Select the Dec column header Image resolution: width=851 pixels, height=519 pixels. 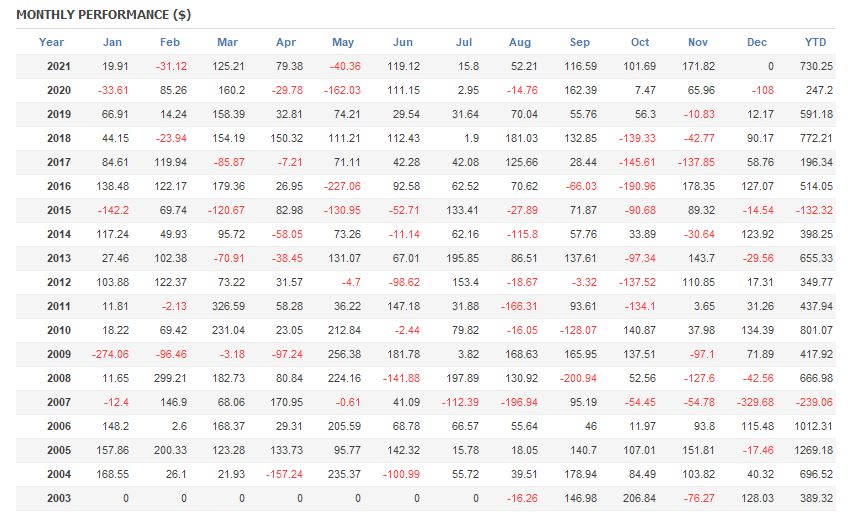click(x=757, y=42)
